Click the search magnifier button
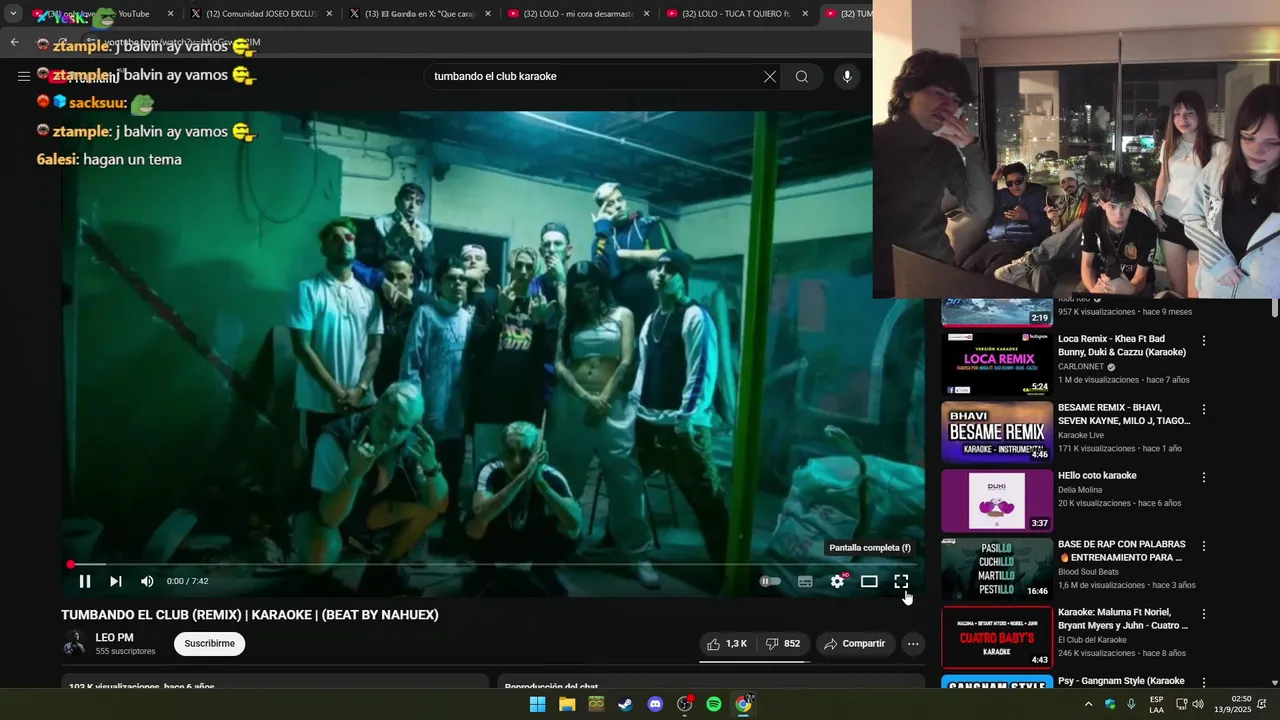The height and width of the screenshot is (720, 1280). point(802,77)
